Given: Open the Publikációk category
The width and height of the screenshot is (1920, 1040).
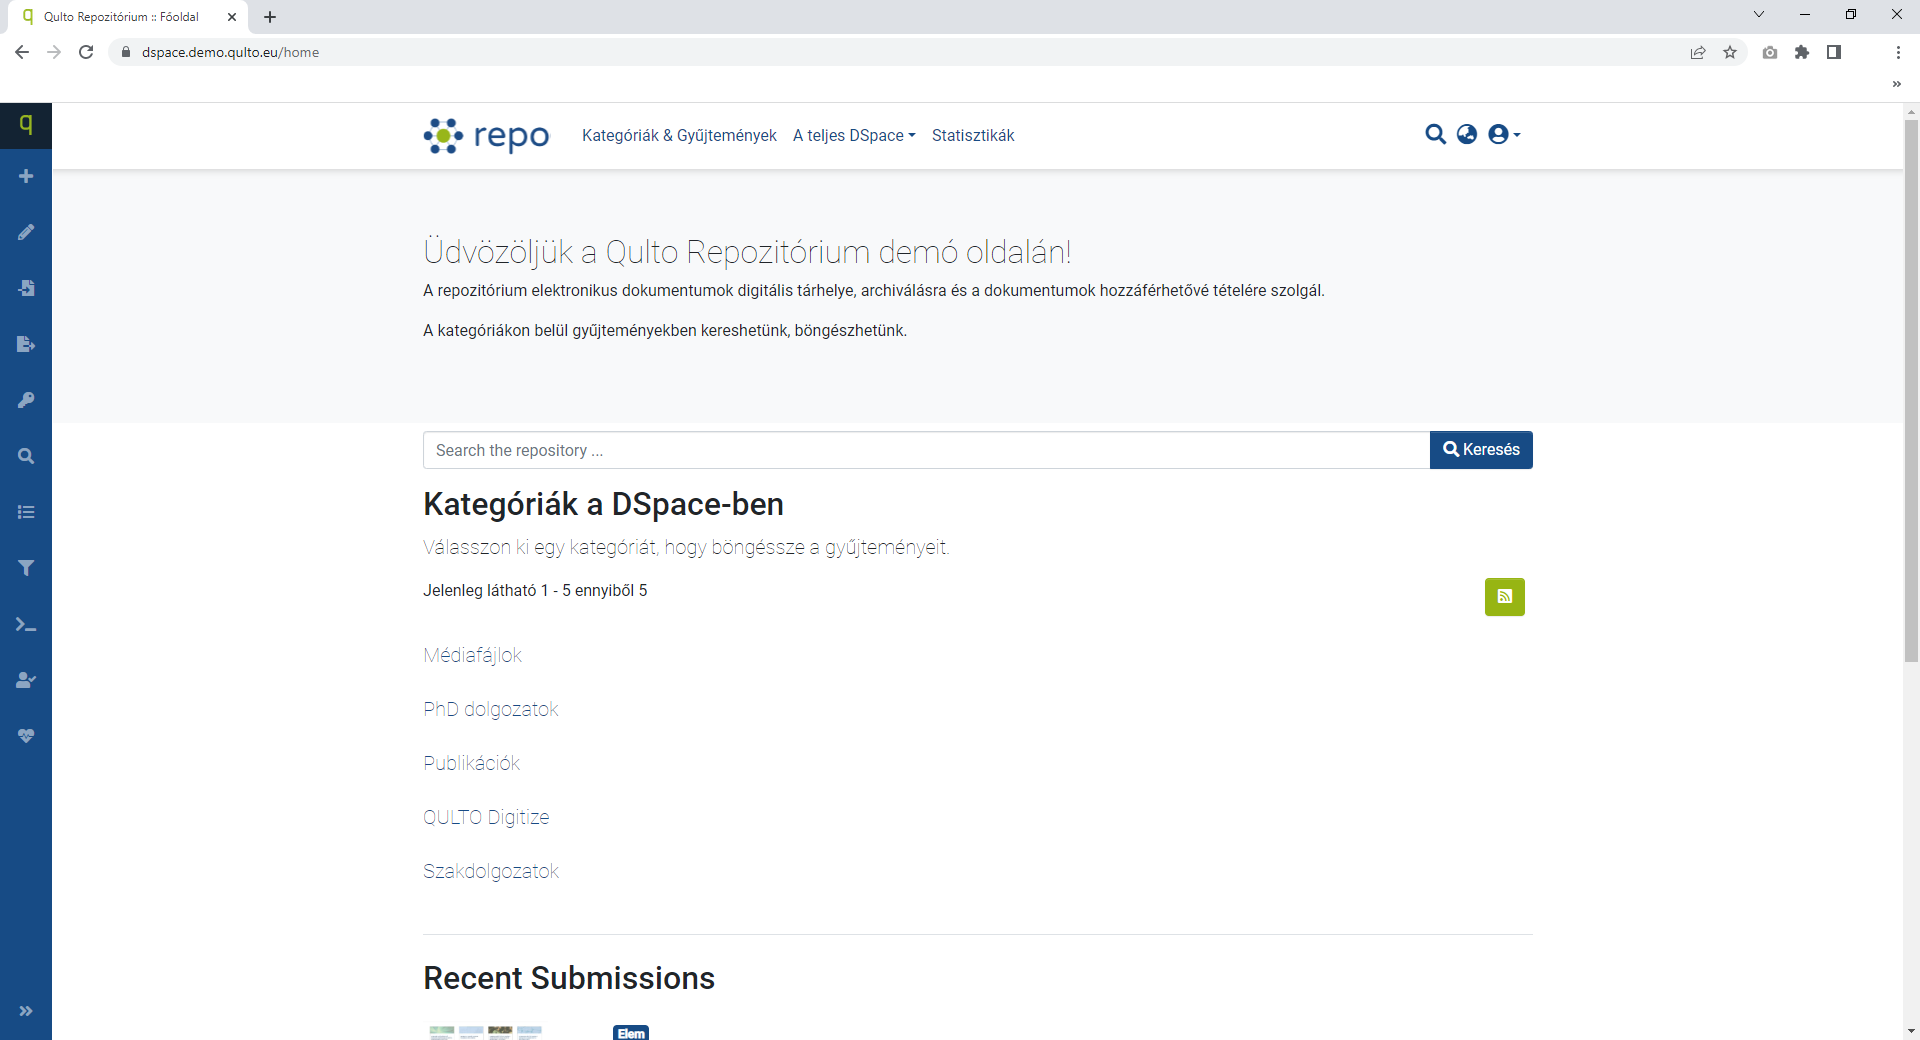Looking at the screenshot, I should pos(471,763).
